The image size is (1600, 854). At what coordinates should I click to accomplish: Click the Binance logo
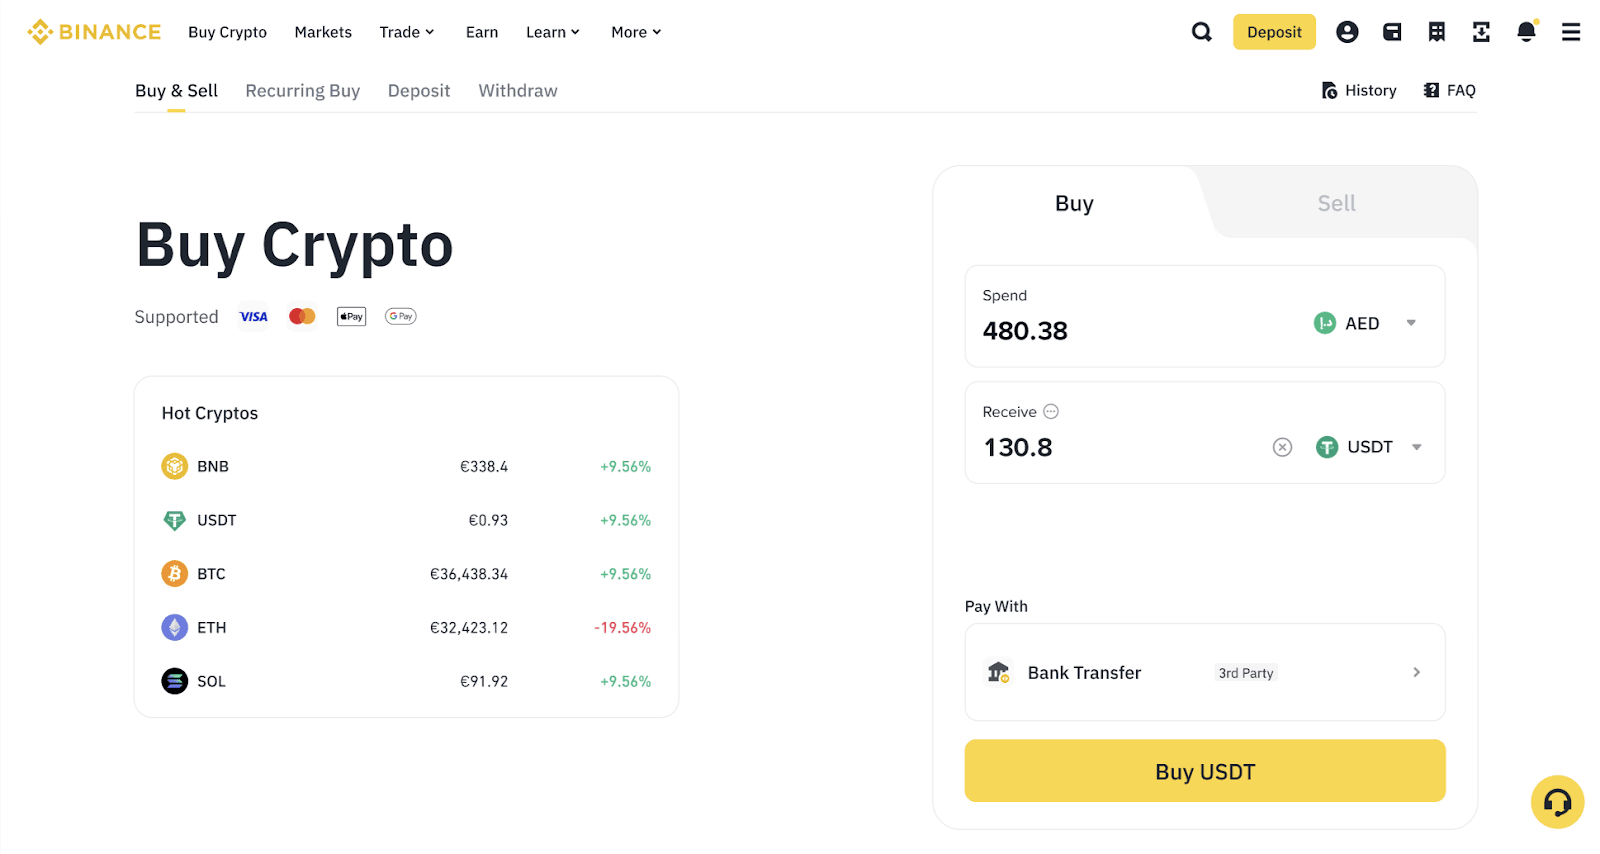click(94, 32)
